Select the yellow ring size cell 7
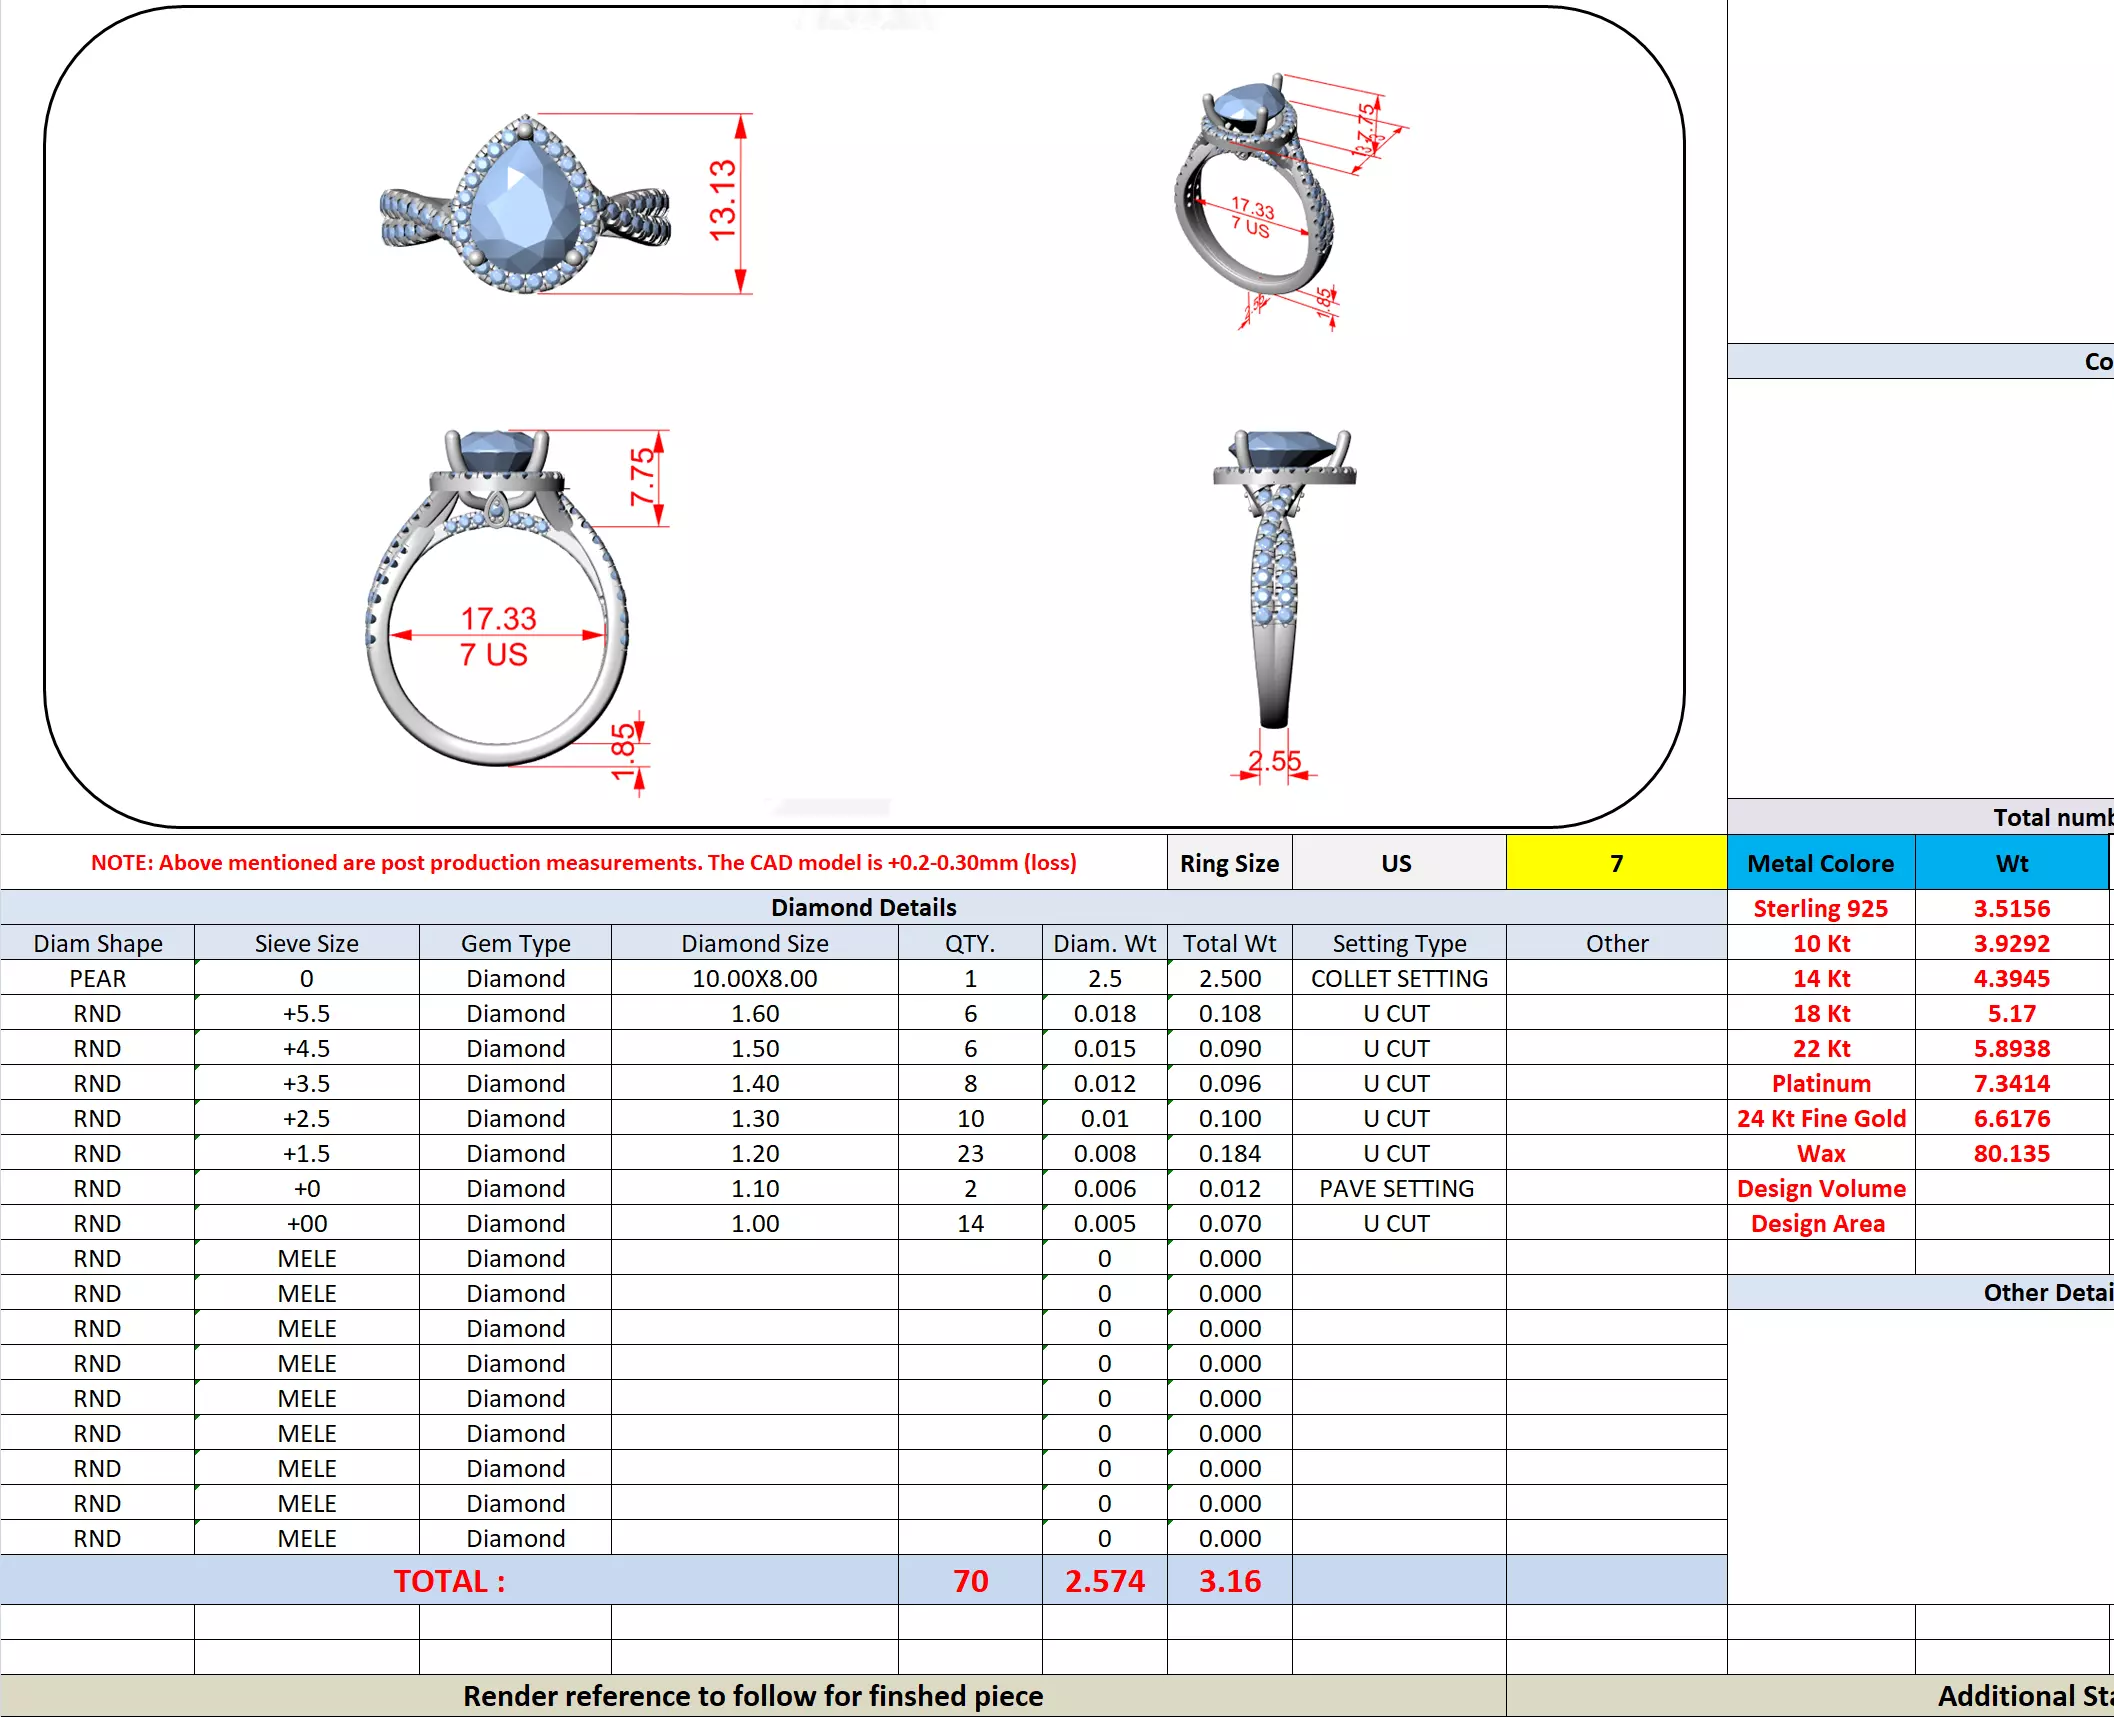The width and height of the screenshot is (2114, 1717). pos(1615,863)
